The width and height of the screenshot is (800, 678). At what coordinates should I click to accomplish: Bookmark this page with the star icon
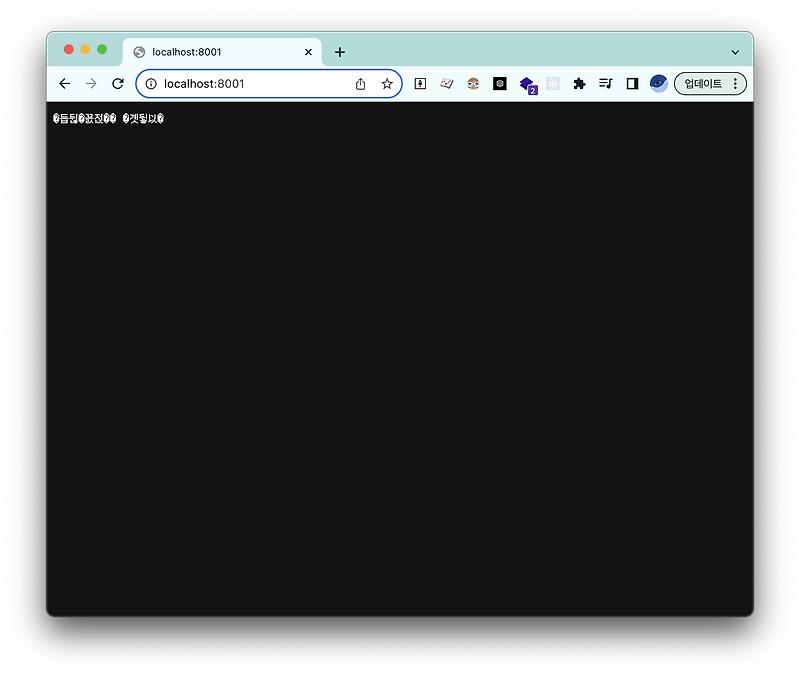click(387, 84)
